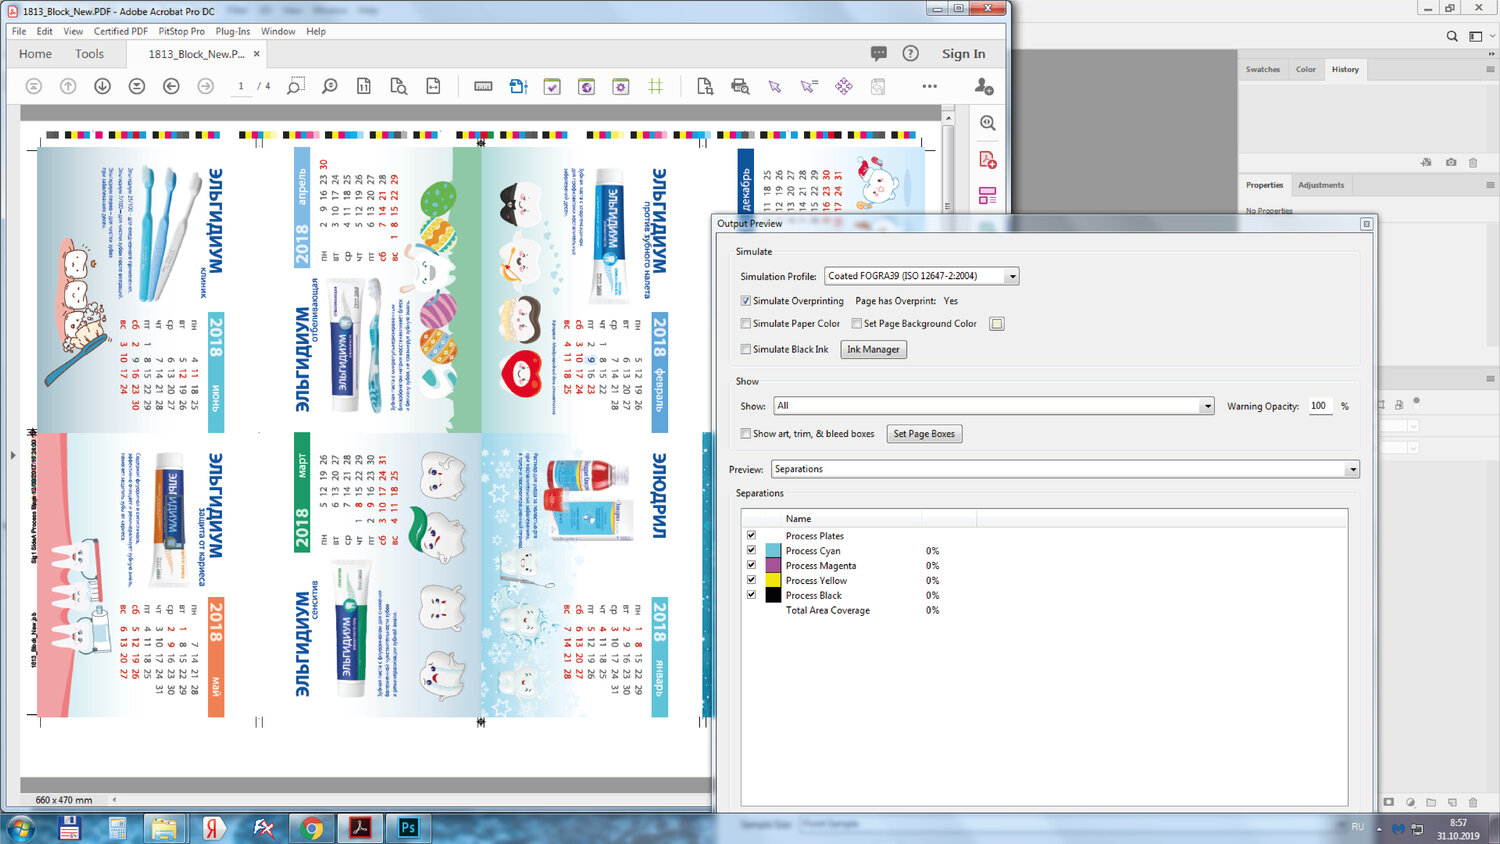Go to first page icon in toolbar
Viewport: 1500px width, 844px height.
[33, 86]
